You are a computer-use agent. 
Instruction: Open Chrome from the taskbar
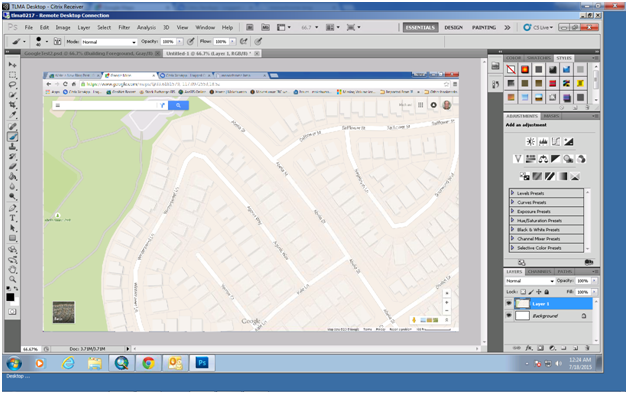click(149, 363)
